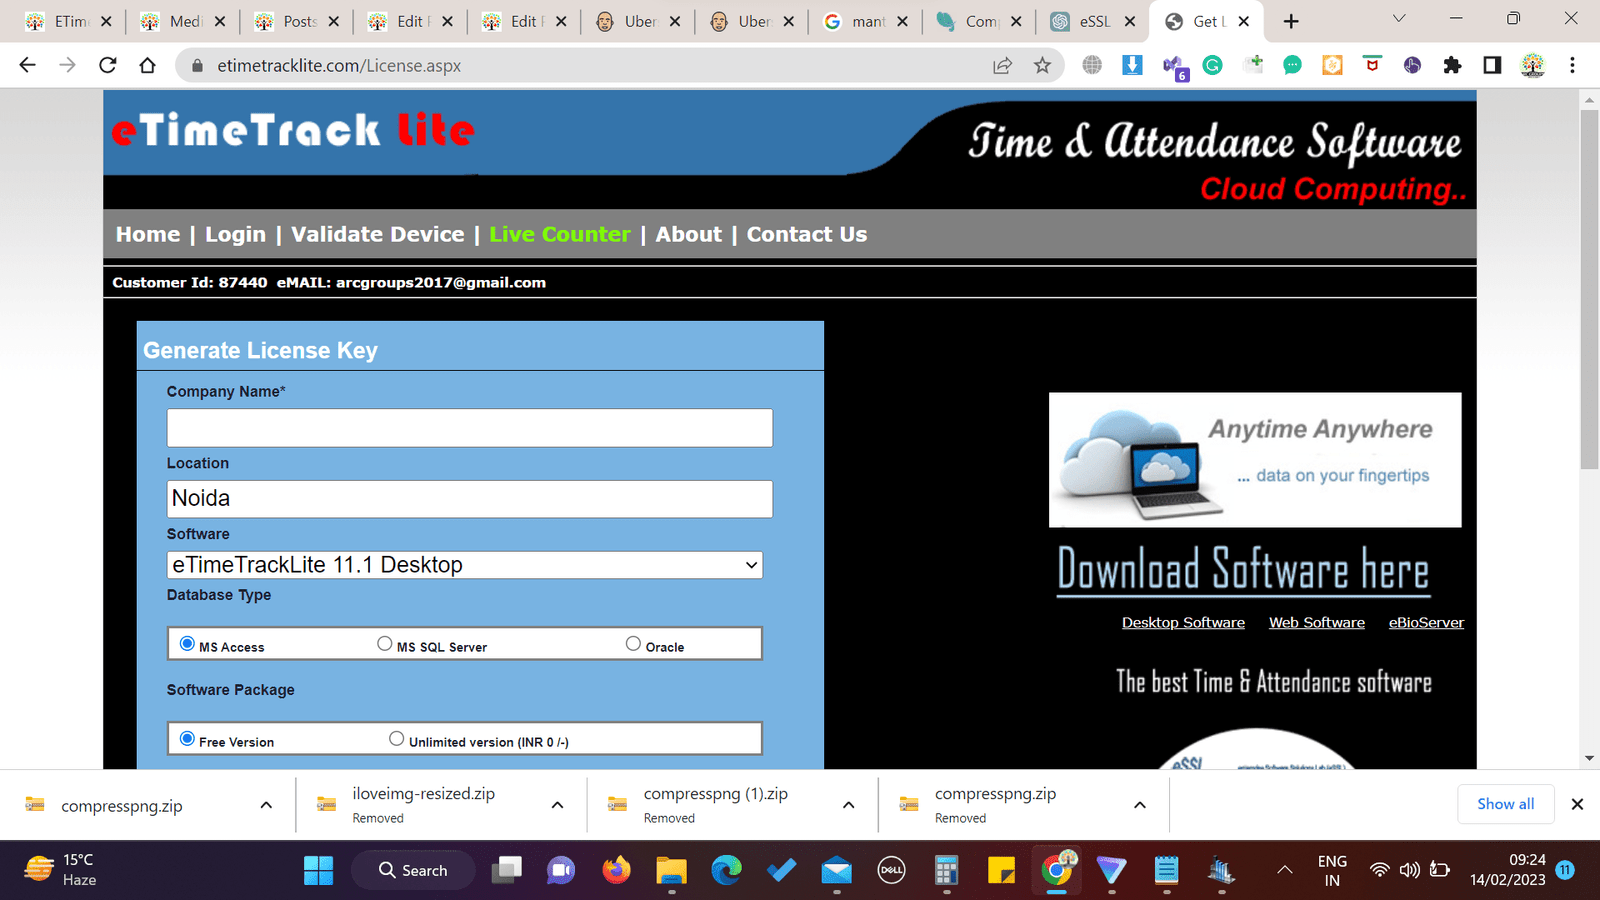Open a new browser tab
The height and width of the screenshot is (900, 1600).
coord(1291,21)
